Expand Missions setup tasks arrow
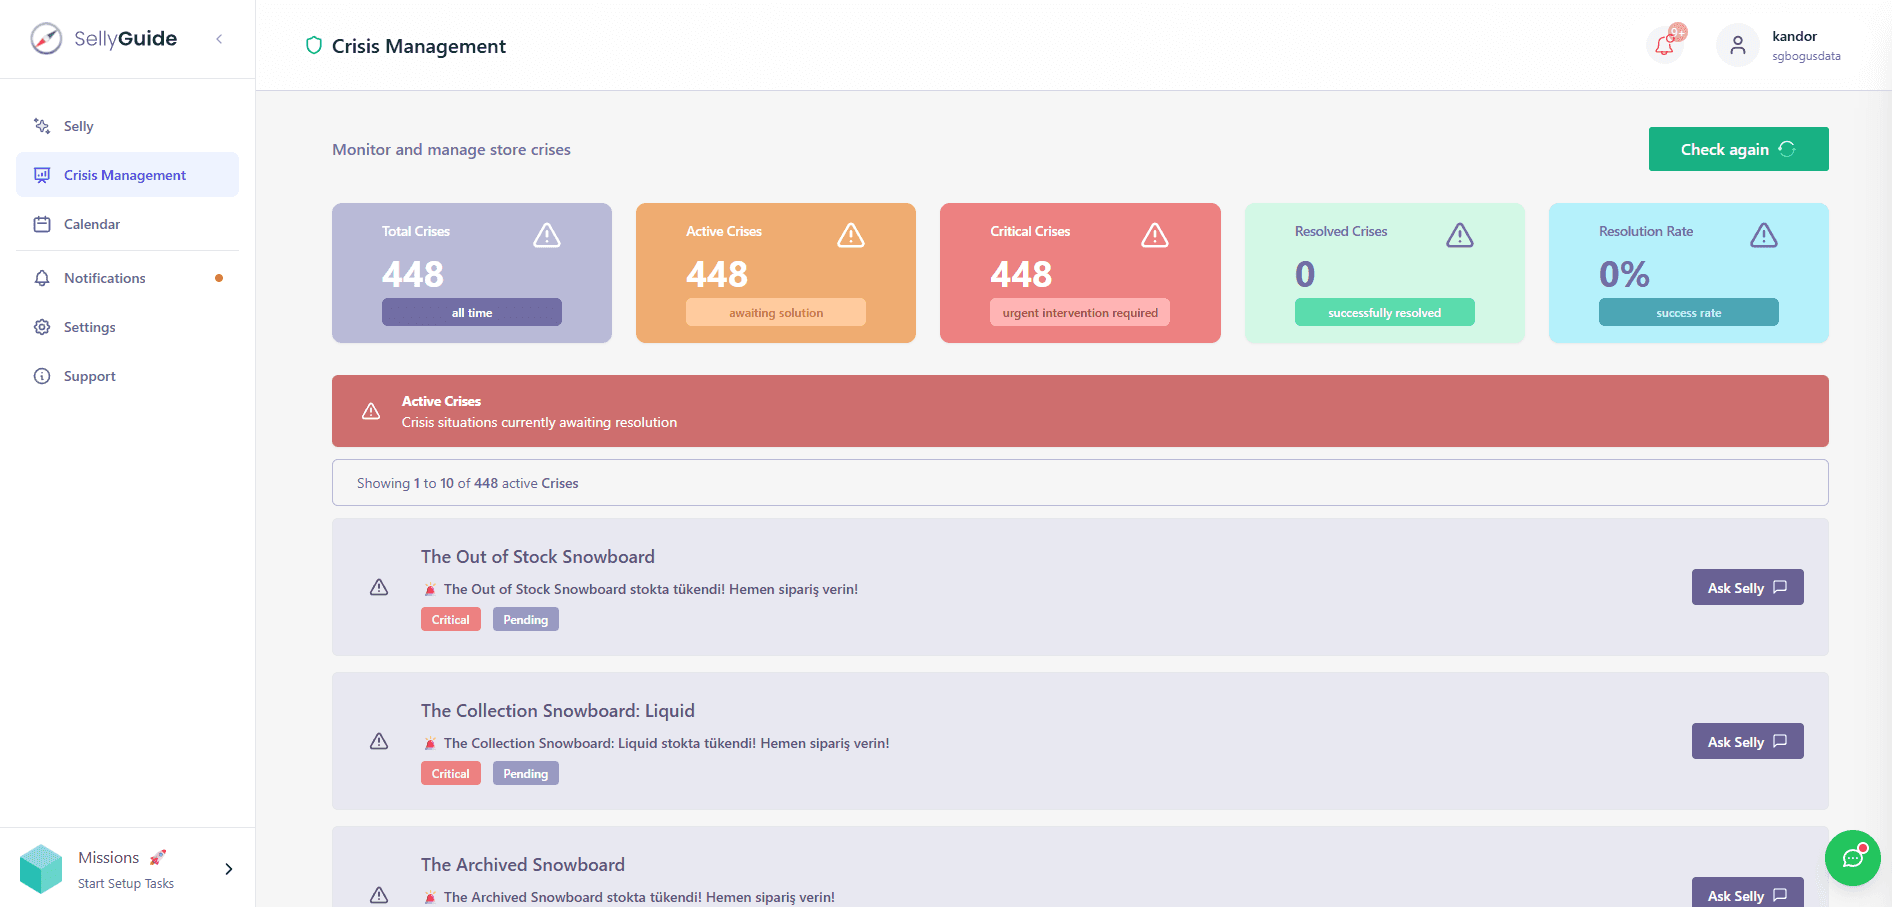The image size is (1892, 907). [229, 869]
